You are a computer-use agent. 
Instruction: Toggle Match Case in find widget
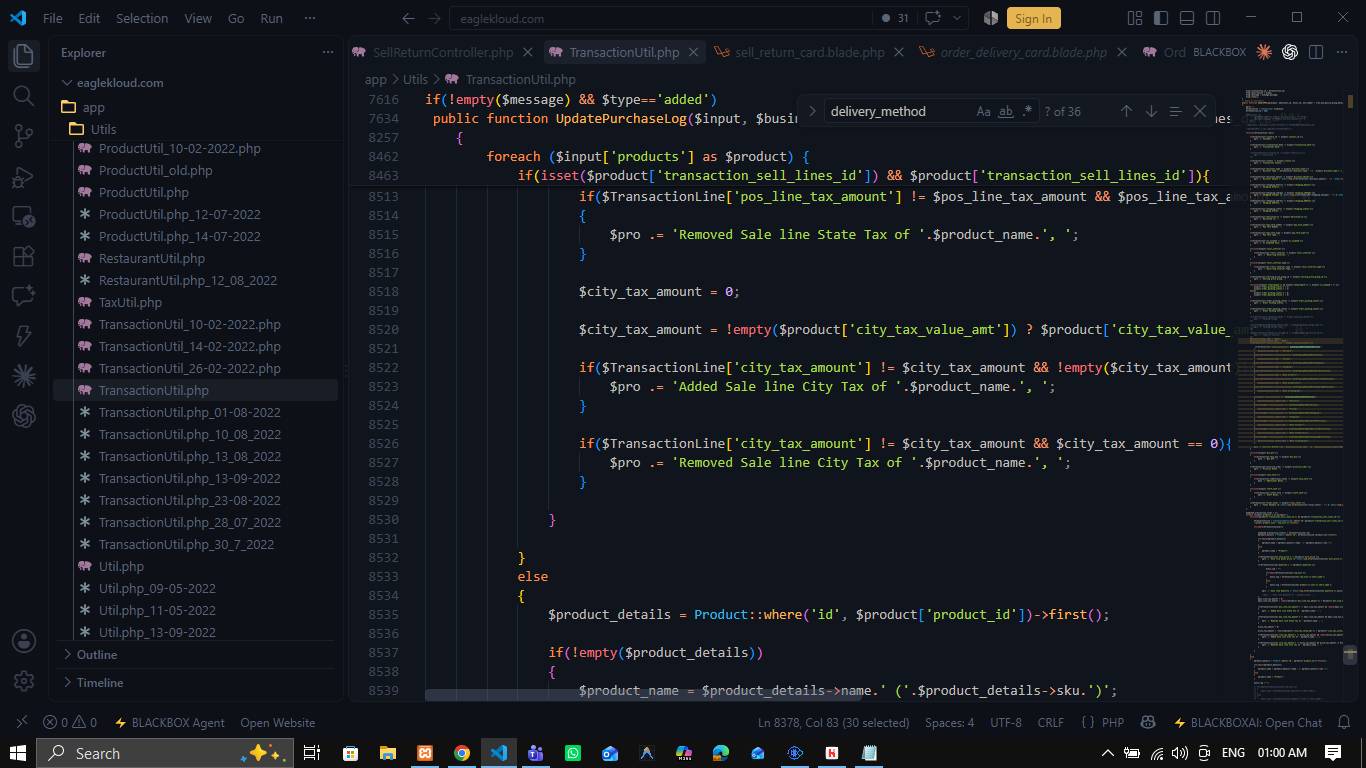tap(983, 111)
